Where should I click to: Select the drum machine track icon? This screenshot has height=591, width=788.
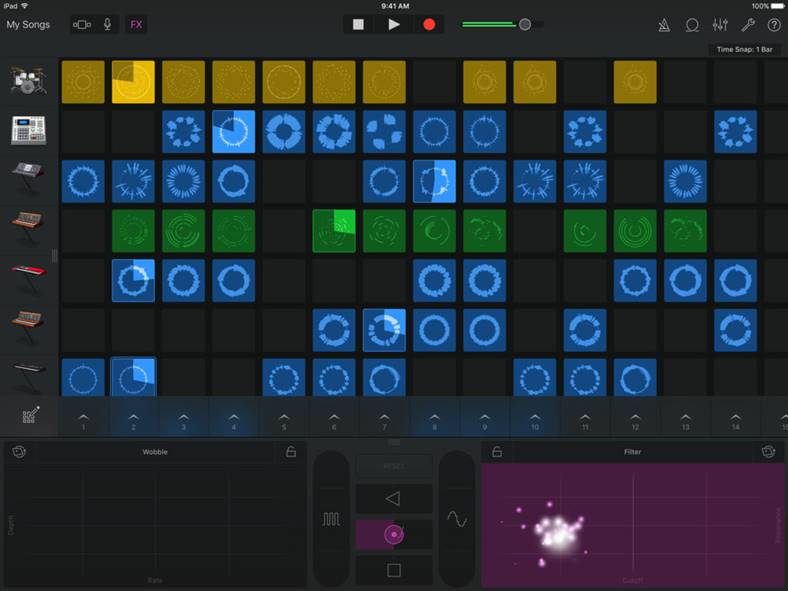tap(28, 131)
